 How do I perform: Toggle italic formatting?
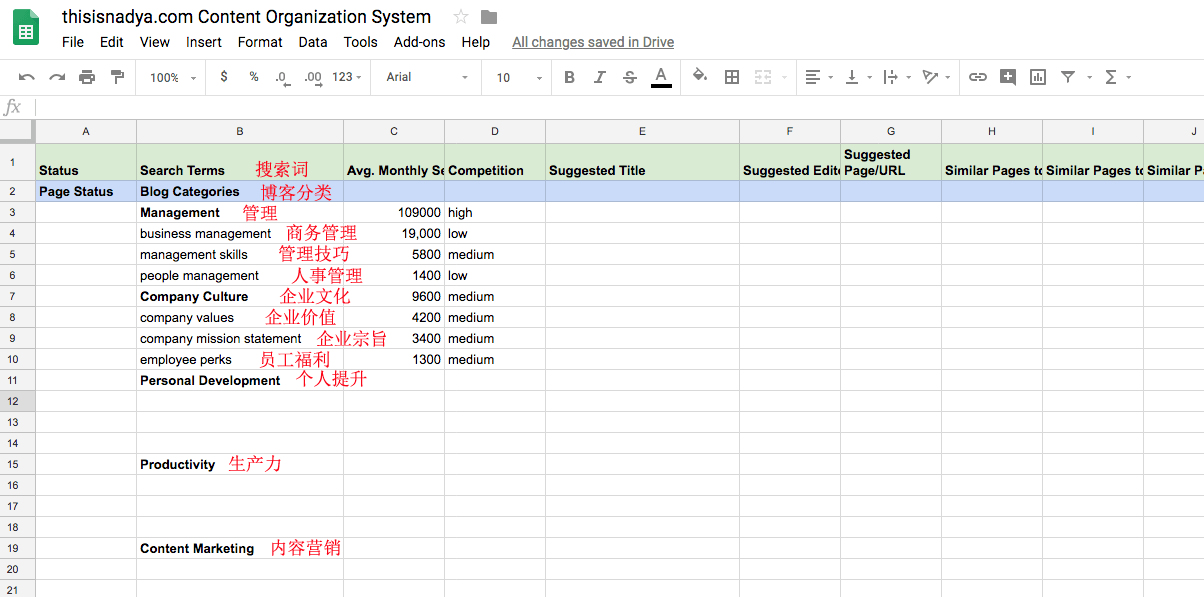point(599,77)
